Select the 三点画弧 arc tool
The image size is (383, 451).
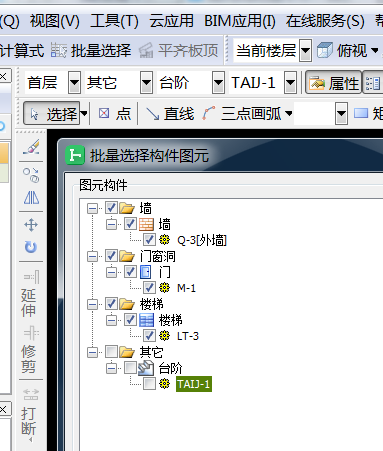[242, 114]
